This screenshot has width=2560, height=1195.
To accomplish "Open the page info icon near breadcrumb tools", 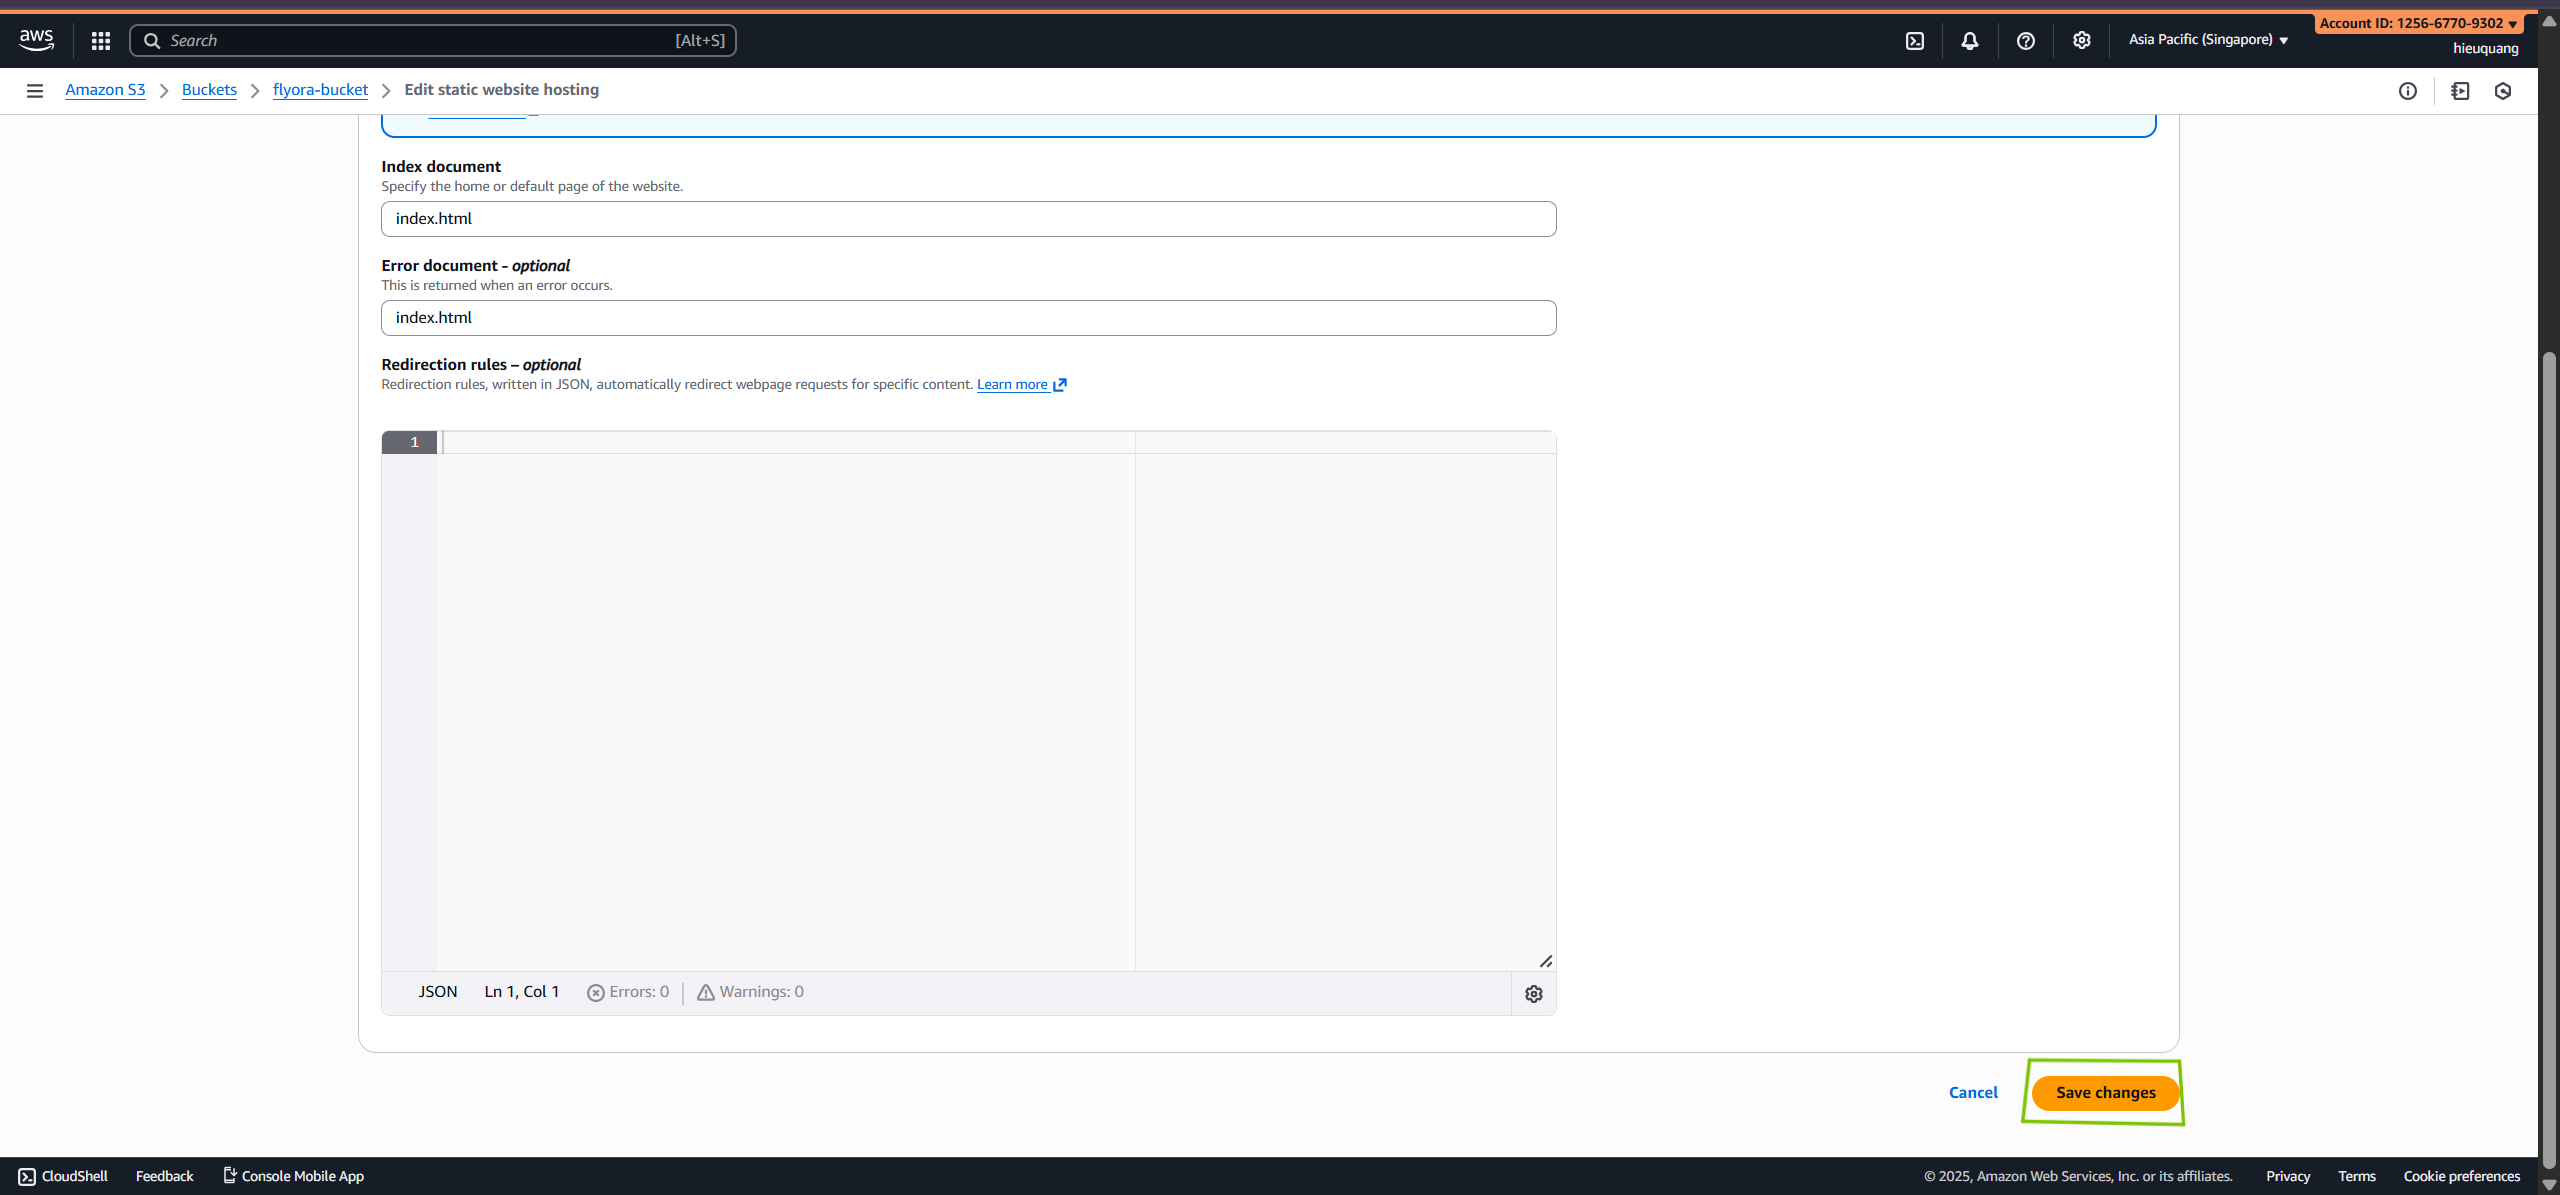I will (x=2408, y=91).
